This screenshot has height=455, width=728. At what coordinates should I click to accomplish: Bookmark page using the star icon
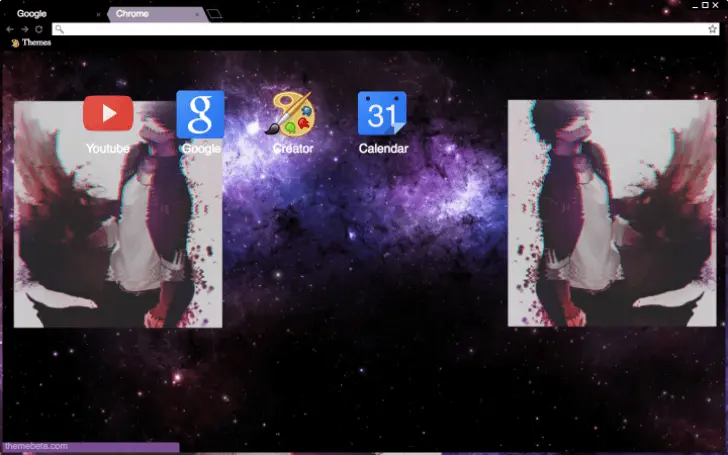point(712,29)
